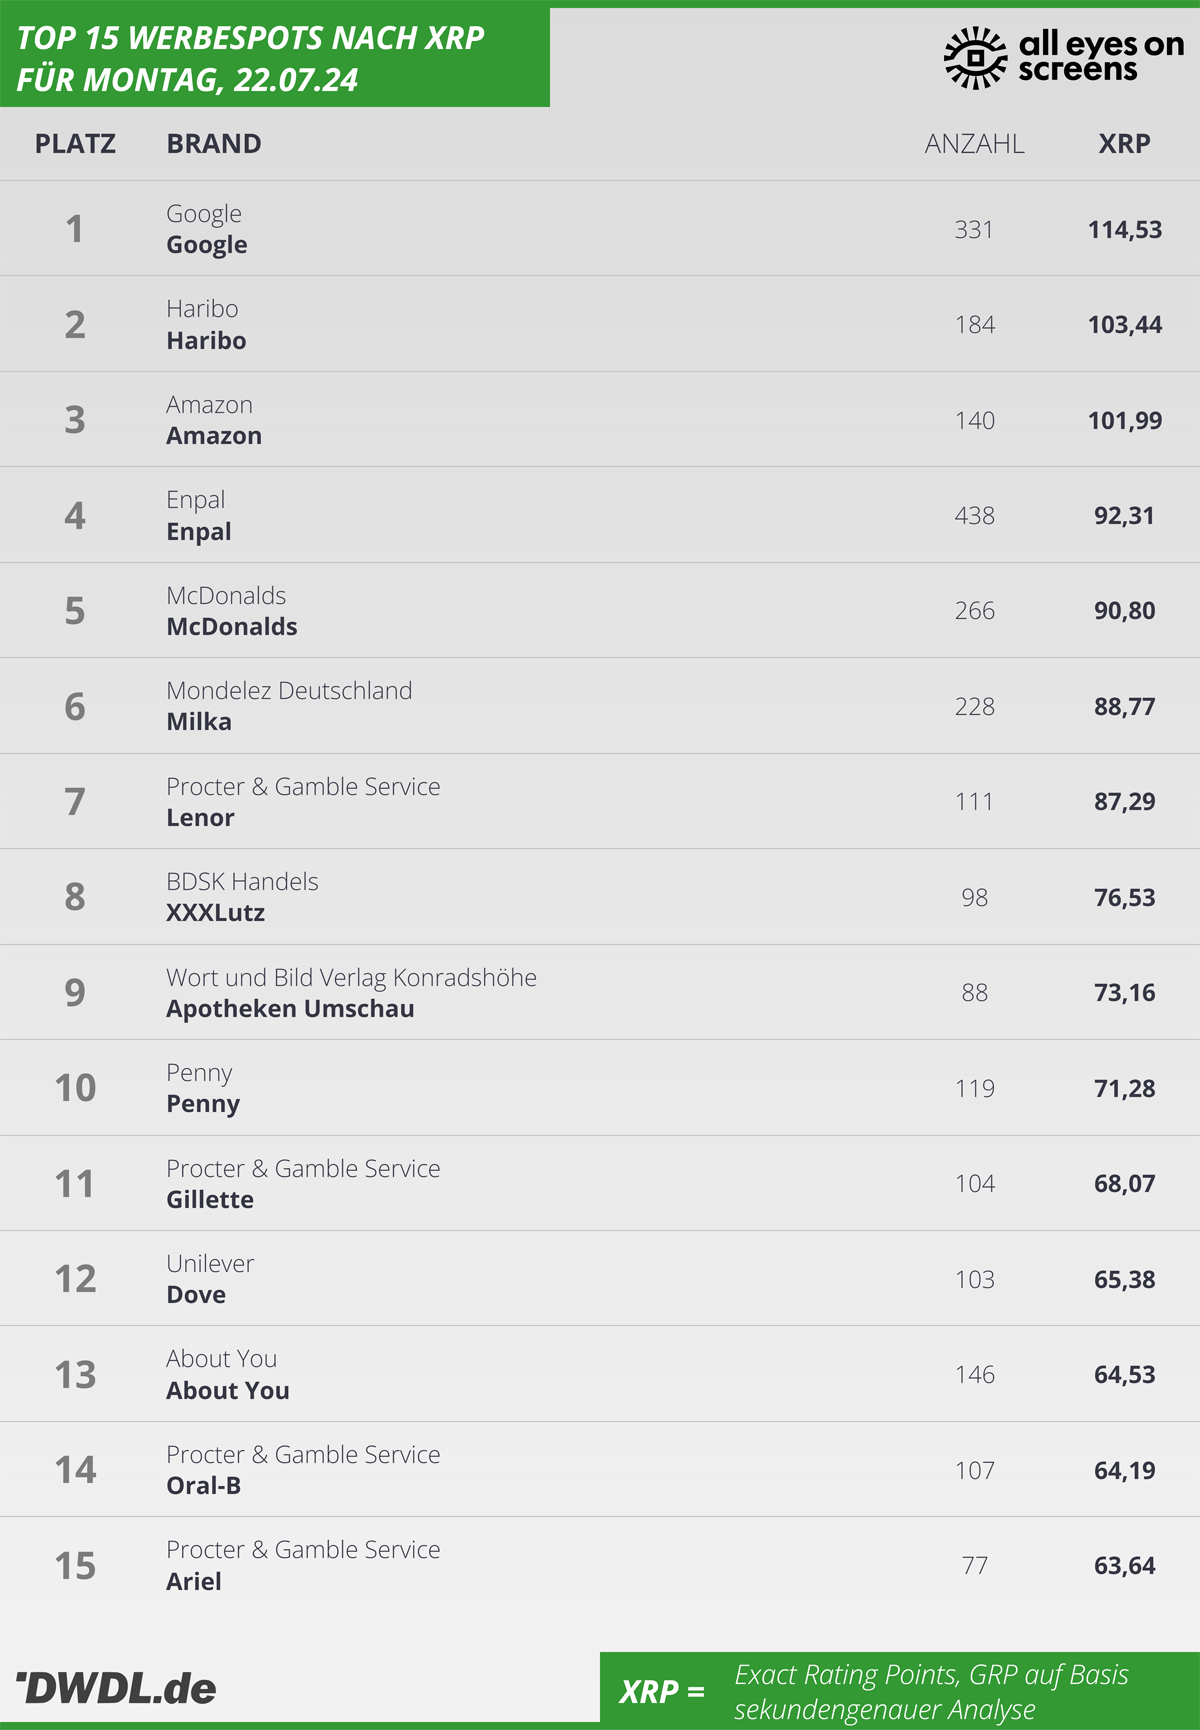Select the McDonalds brand name
Image resolution: width=1200 pixels, height=1730 pixels.
[232, 627]
